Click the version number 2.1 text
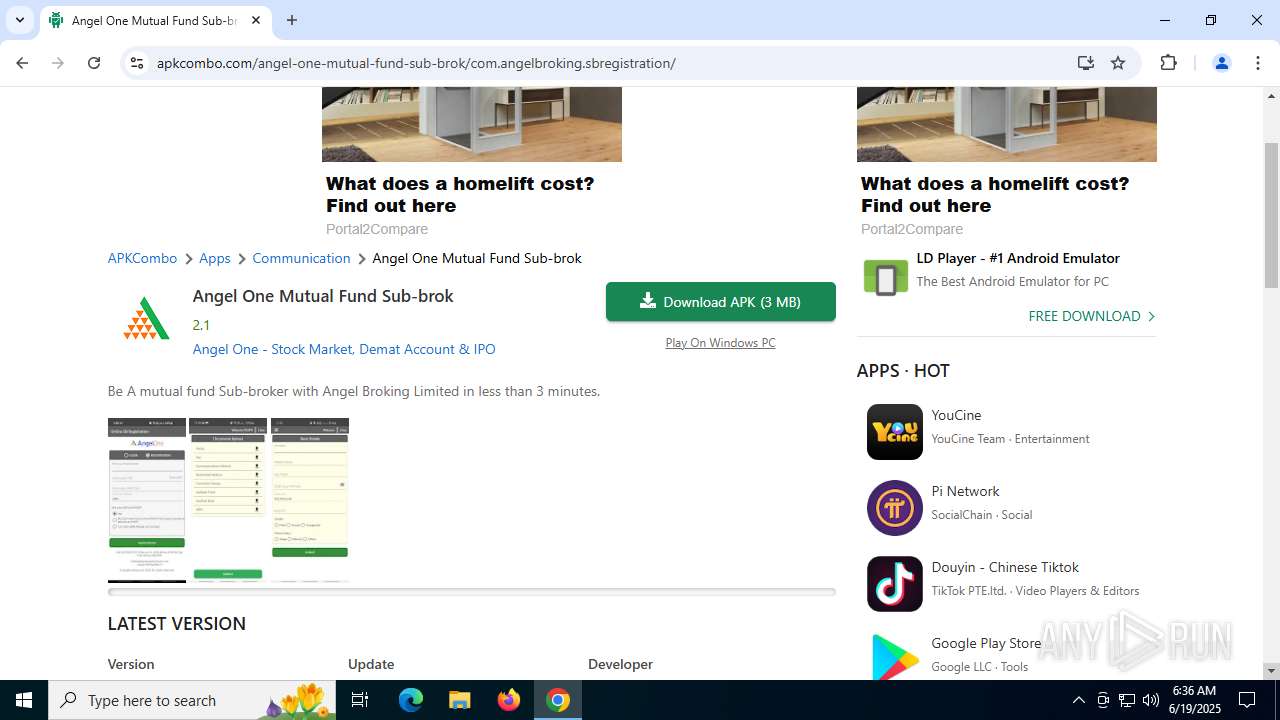Screen dimensions: 1280x720 pos(201,325)
